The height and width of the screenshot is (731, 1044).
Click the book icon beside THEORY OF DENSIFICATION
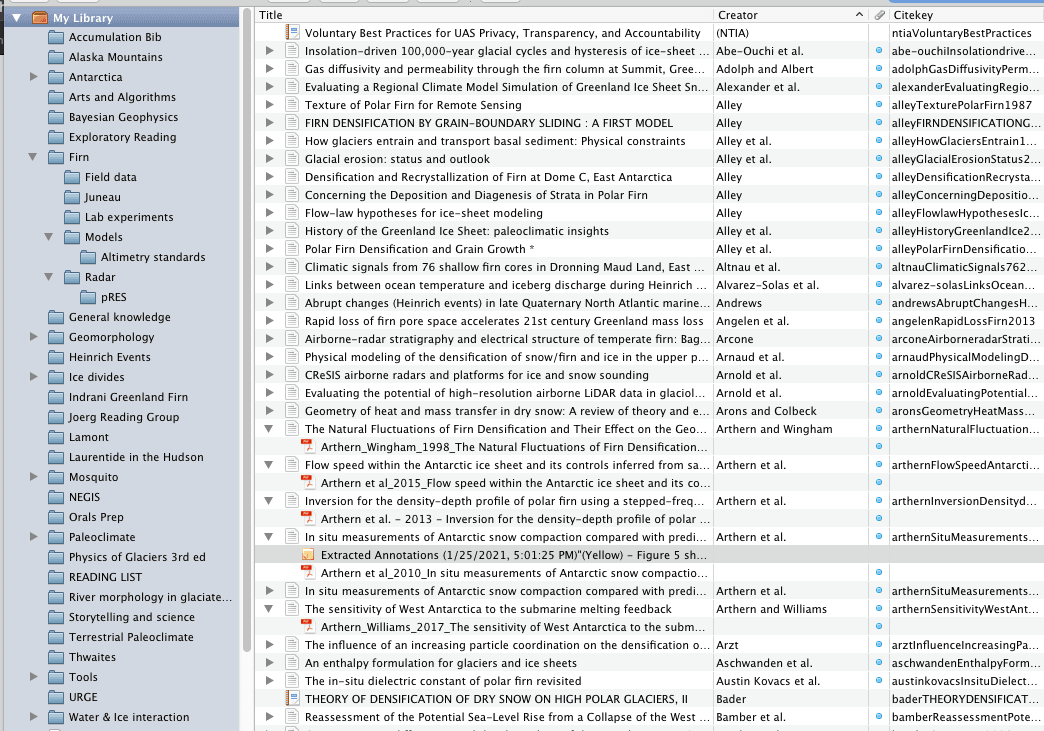[293, 698]
